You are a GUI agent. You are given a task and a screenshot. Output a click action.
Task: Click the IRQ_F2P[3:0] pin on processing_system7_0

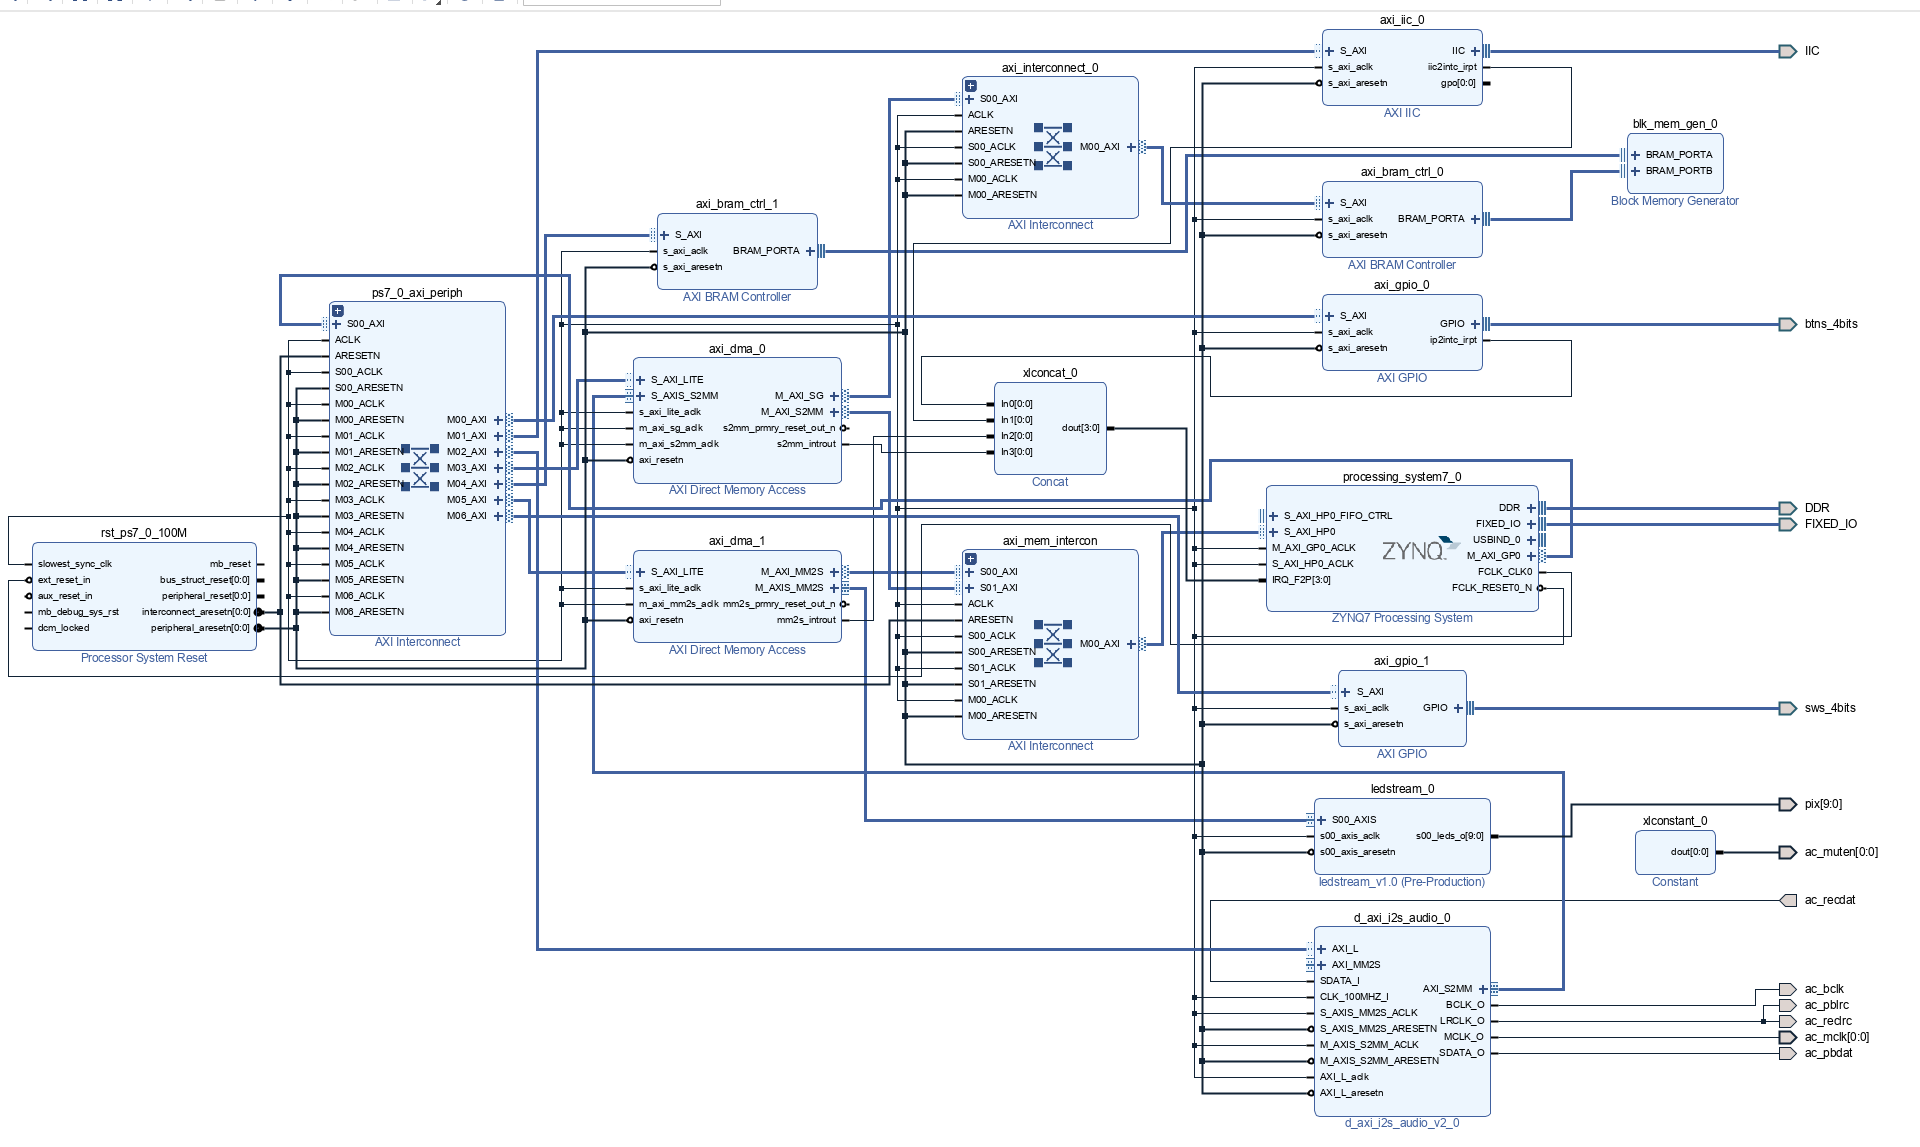point(1301,580)
